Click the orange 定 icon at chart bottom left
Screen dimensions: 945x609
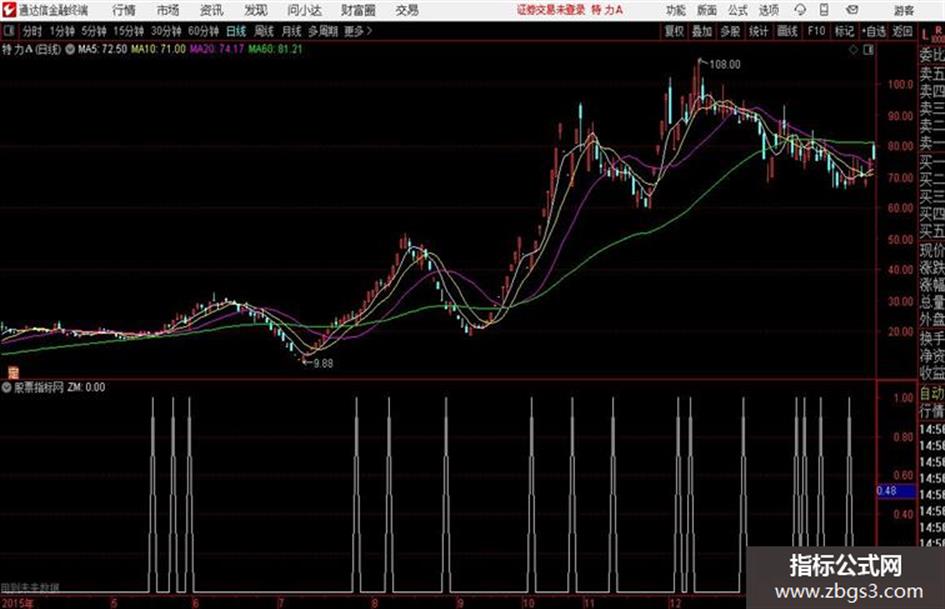click(x=13, y=373)
